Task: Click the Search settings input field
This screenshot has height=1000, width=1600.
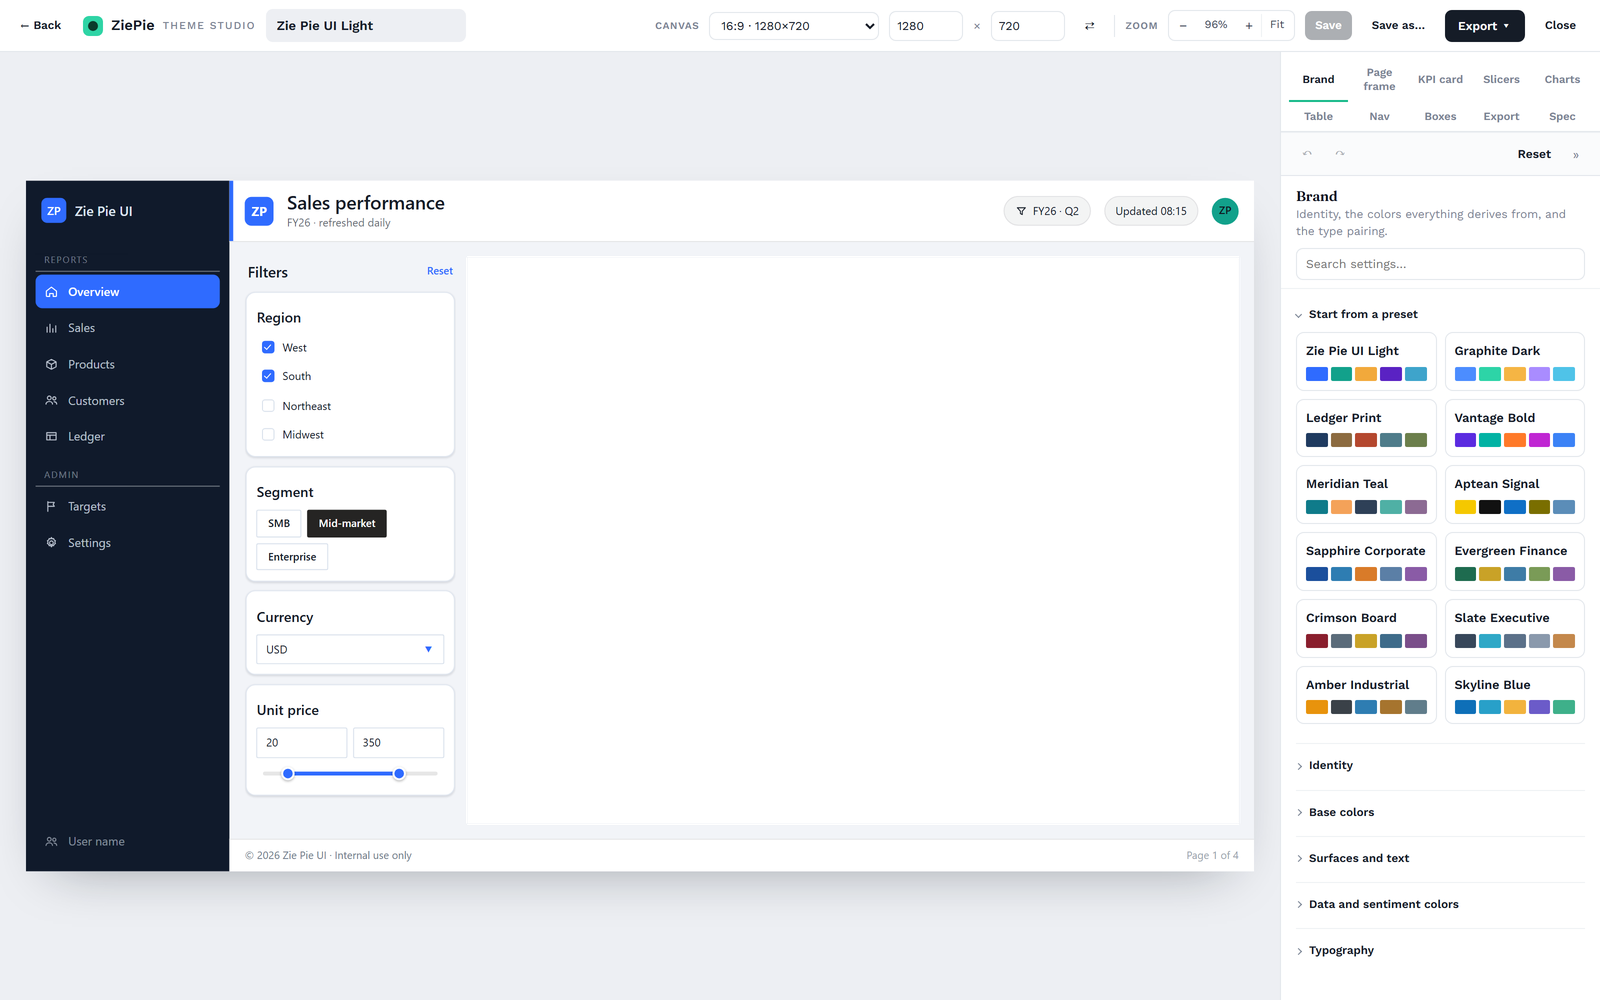Action: pos(1440,264)
